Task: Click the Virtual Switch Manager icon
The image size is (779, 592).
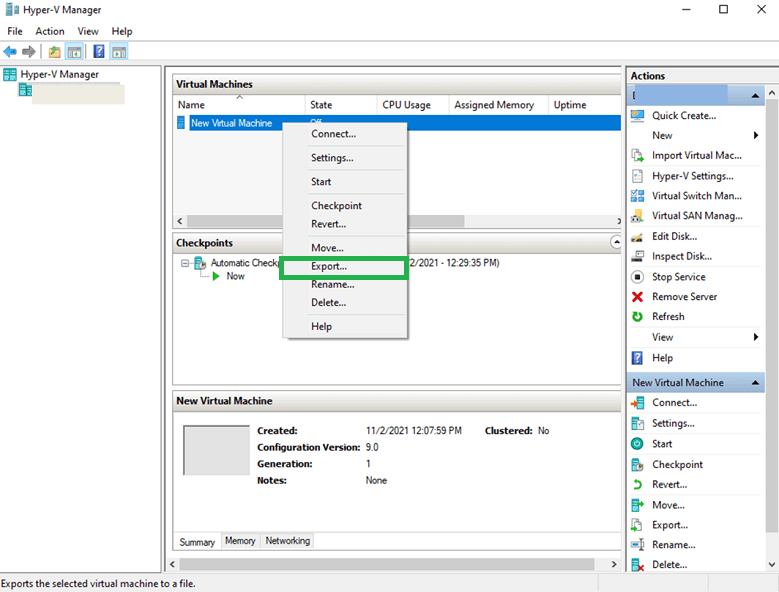Action: (x=637, y=196)
